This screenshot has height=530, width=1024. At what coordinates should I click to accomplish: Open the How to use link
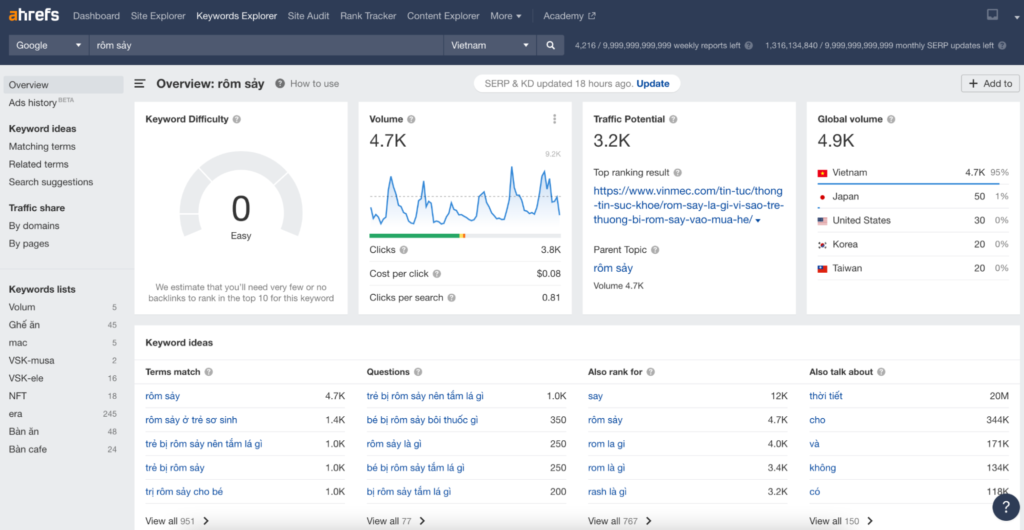tap(315, 84)
